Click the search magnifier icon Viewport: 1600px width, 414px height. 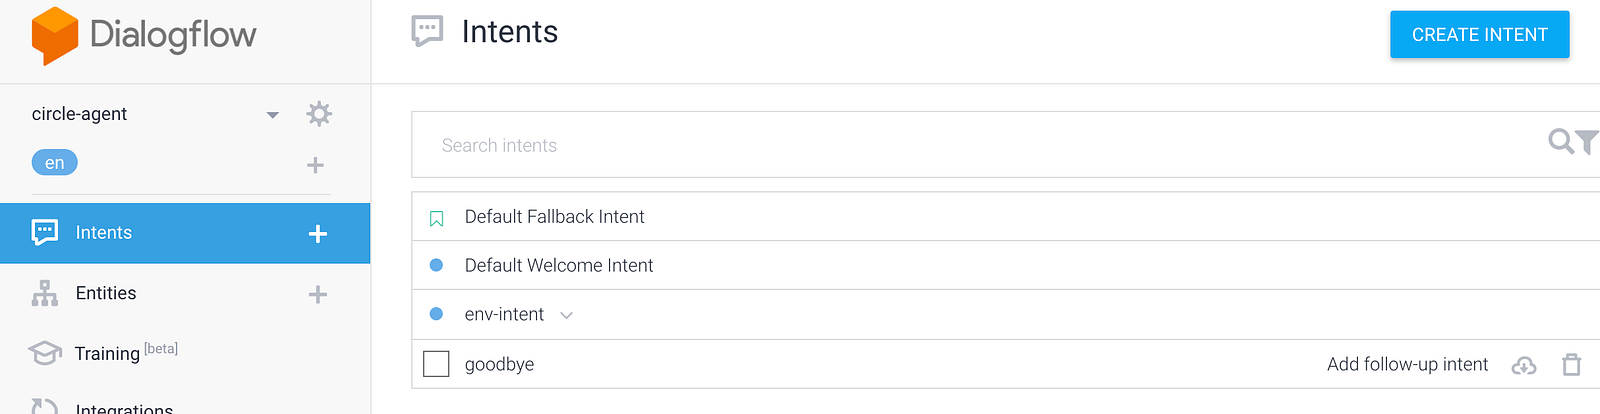(x=1560, y=142)
